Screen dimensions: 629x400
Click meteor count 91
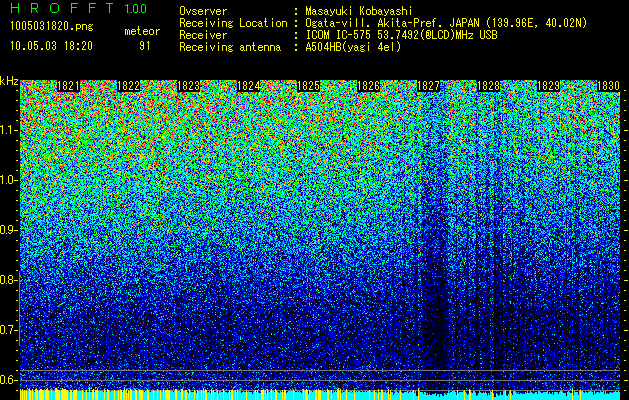pyautogui.click(x=145, y=46)
